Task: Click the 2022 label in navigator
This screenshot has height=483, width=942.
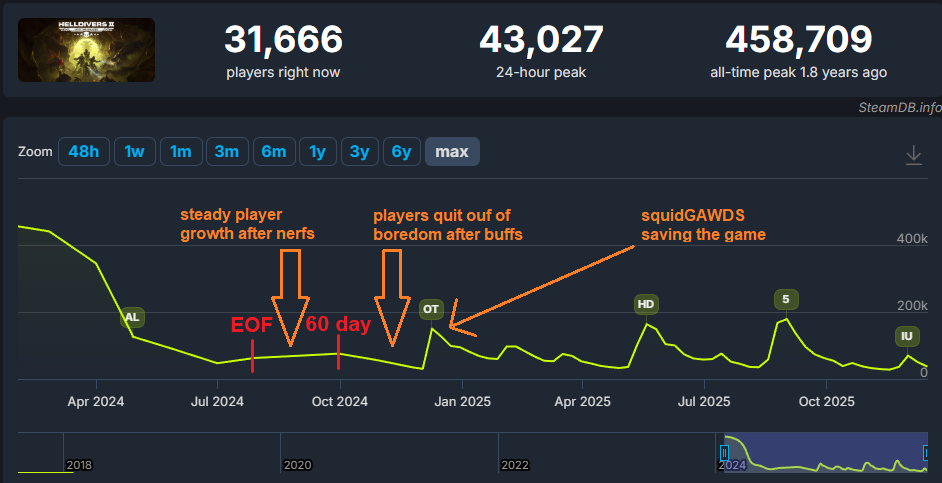Action: point(515,465)
